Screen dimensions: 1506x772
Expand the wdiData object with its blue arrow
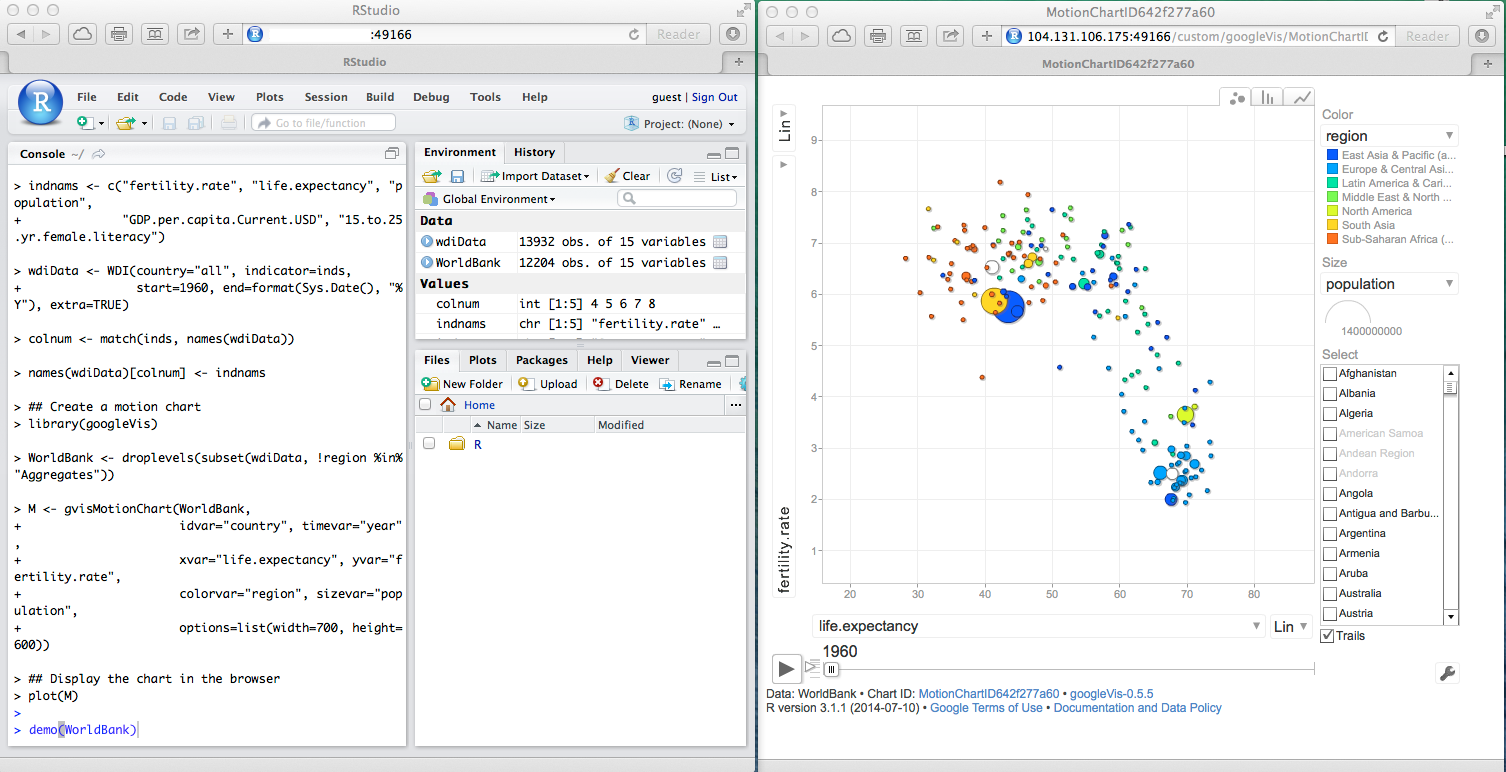(x=427, y=241)
